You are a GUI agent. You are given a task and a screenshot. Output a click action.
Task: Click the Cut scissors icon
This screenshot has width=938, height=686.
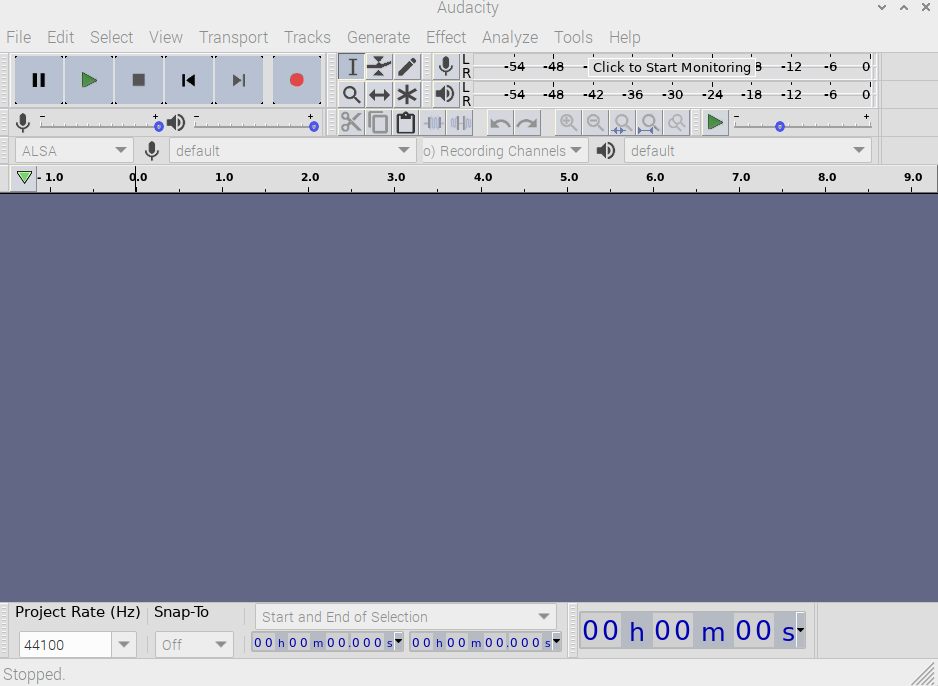(x=351, y=123)
